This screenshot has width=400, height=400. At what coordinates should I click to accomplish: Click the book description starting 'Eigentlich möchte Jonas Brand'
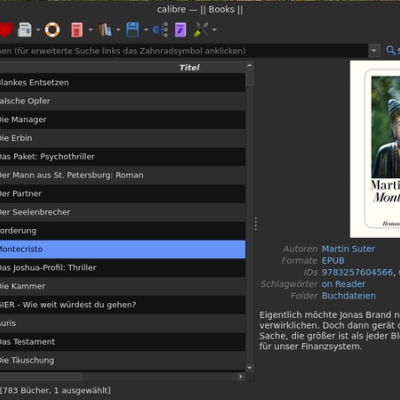click(x=330, y=330)
